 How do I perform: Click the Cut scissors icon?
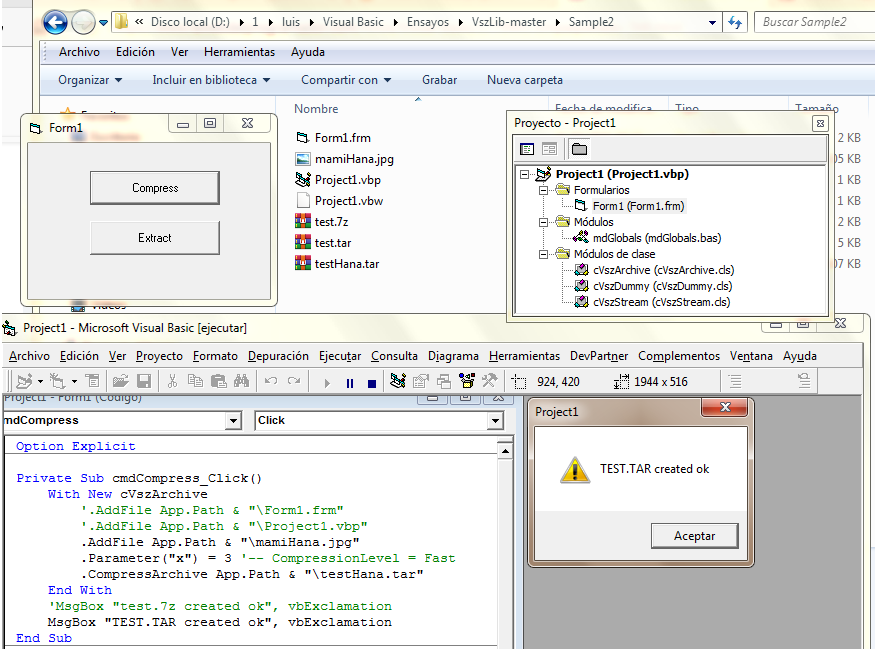(x=172, y=382)
